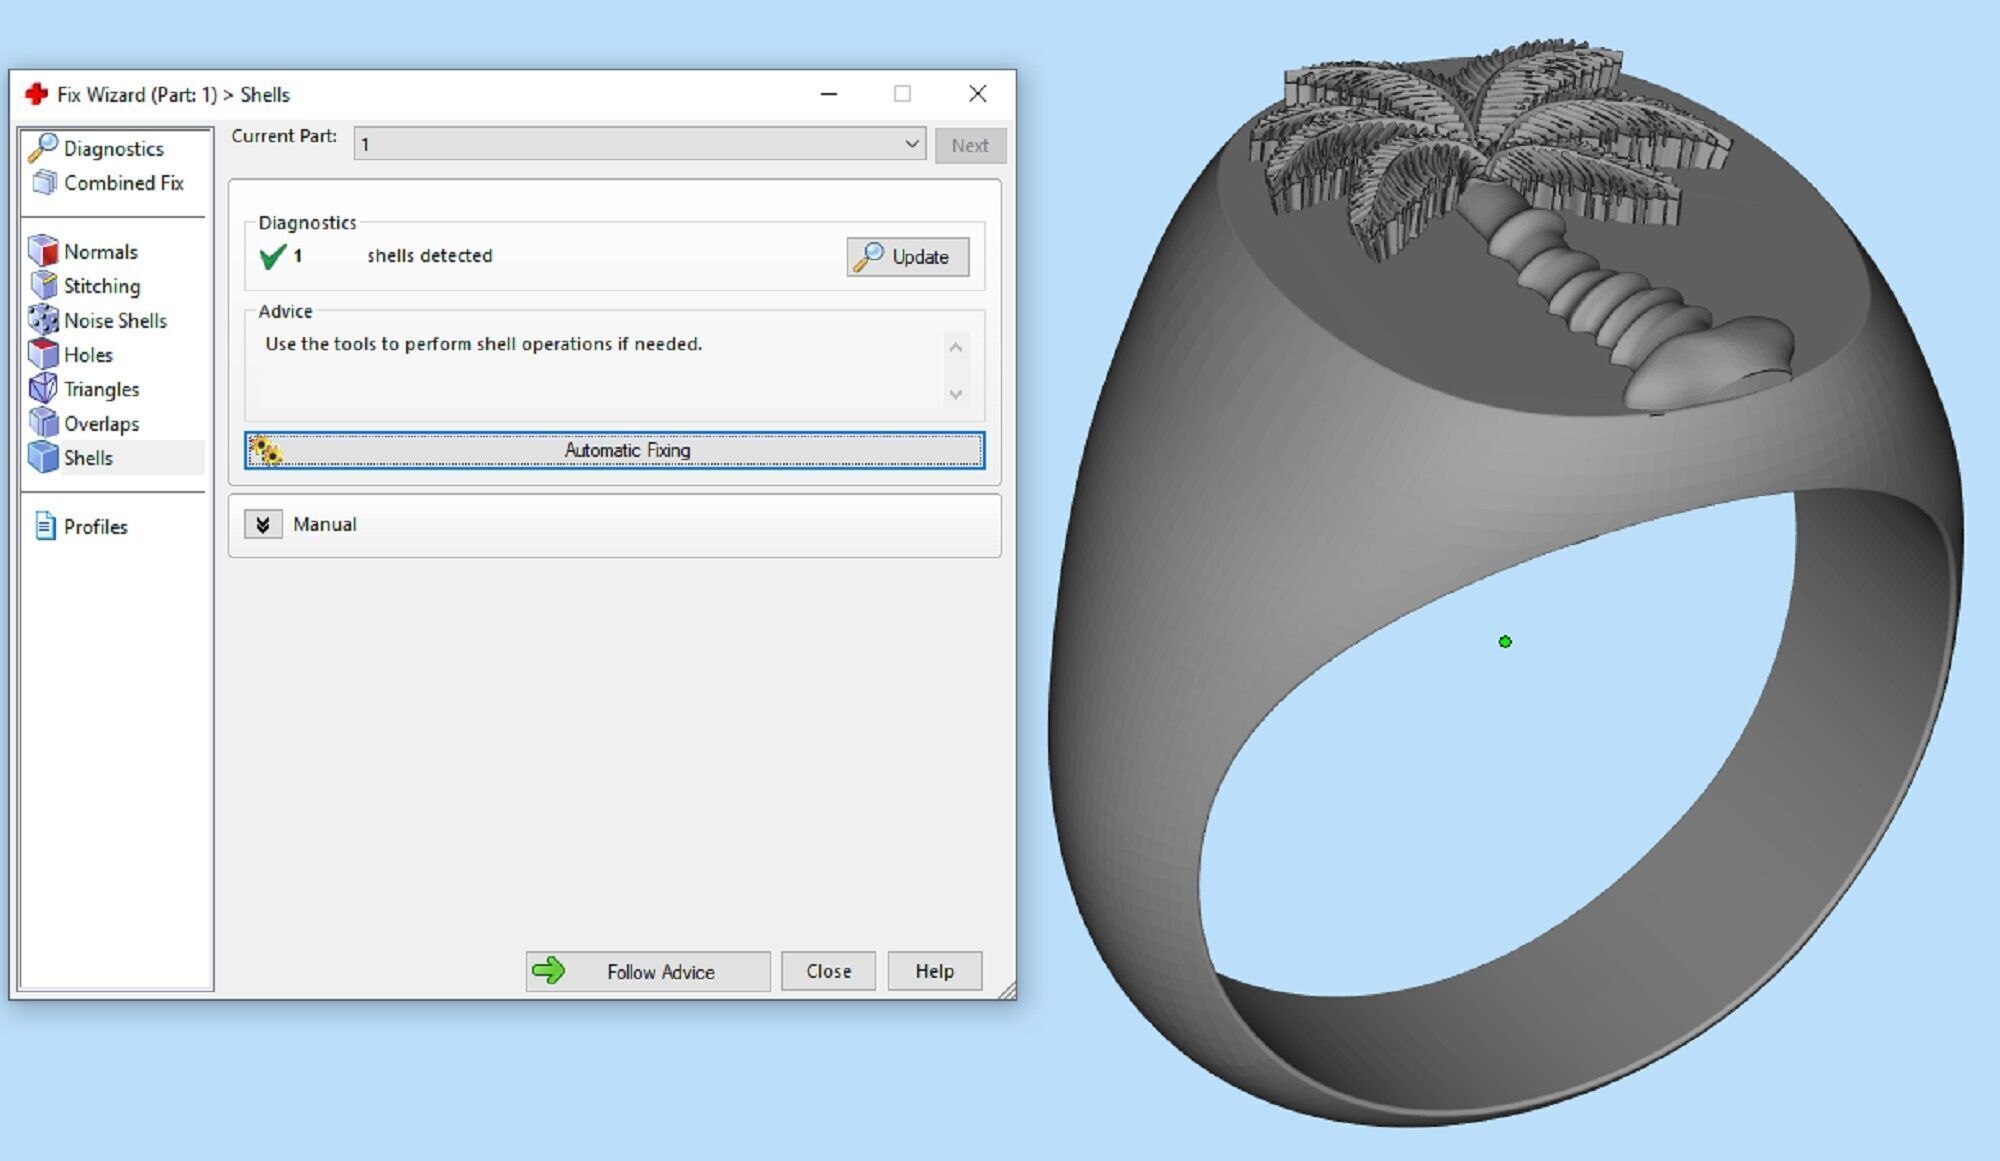Switch to the Stitching page label
The image size is (2000, 1161).
(x=102, y=286)
